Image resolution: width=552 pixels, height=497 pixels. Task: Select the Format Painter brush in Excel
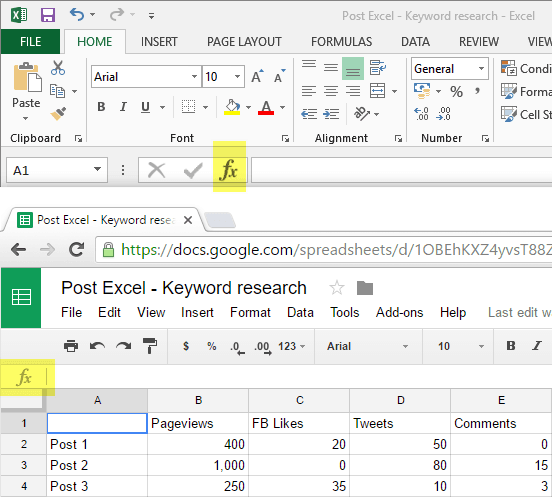coord(58,113)
